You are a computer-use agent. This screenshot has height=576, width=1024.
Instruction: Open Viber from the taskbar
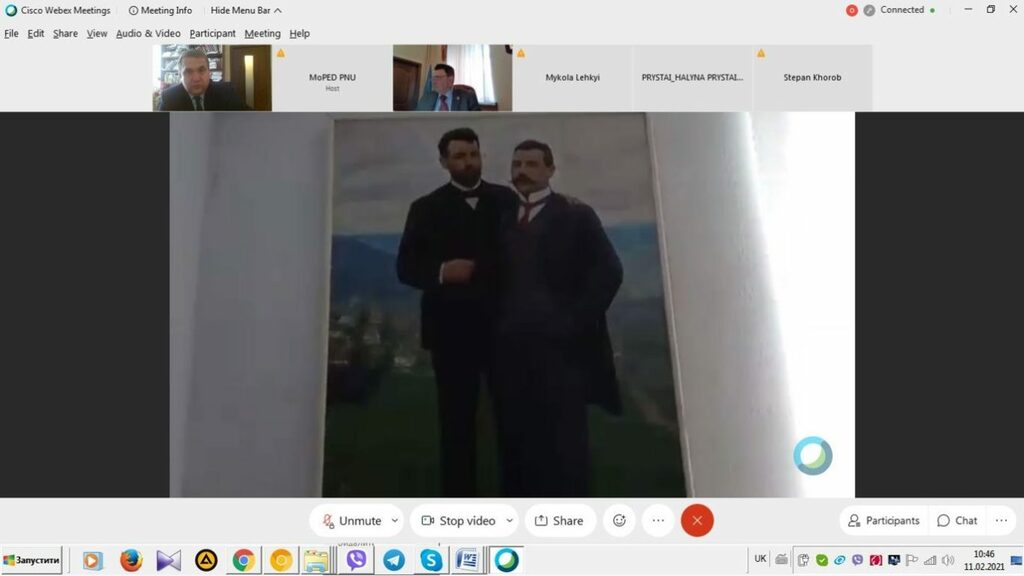(x=356, y=560)
